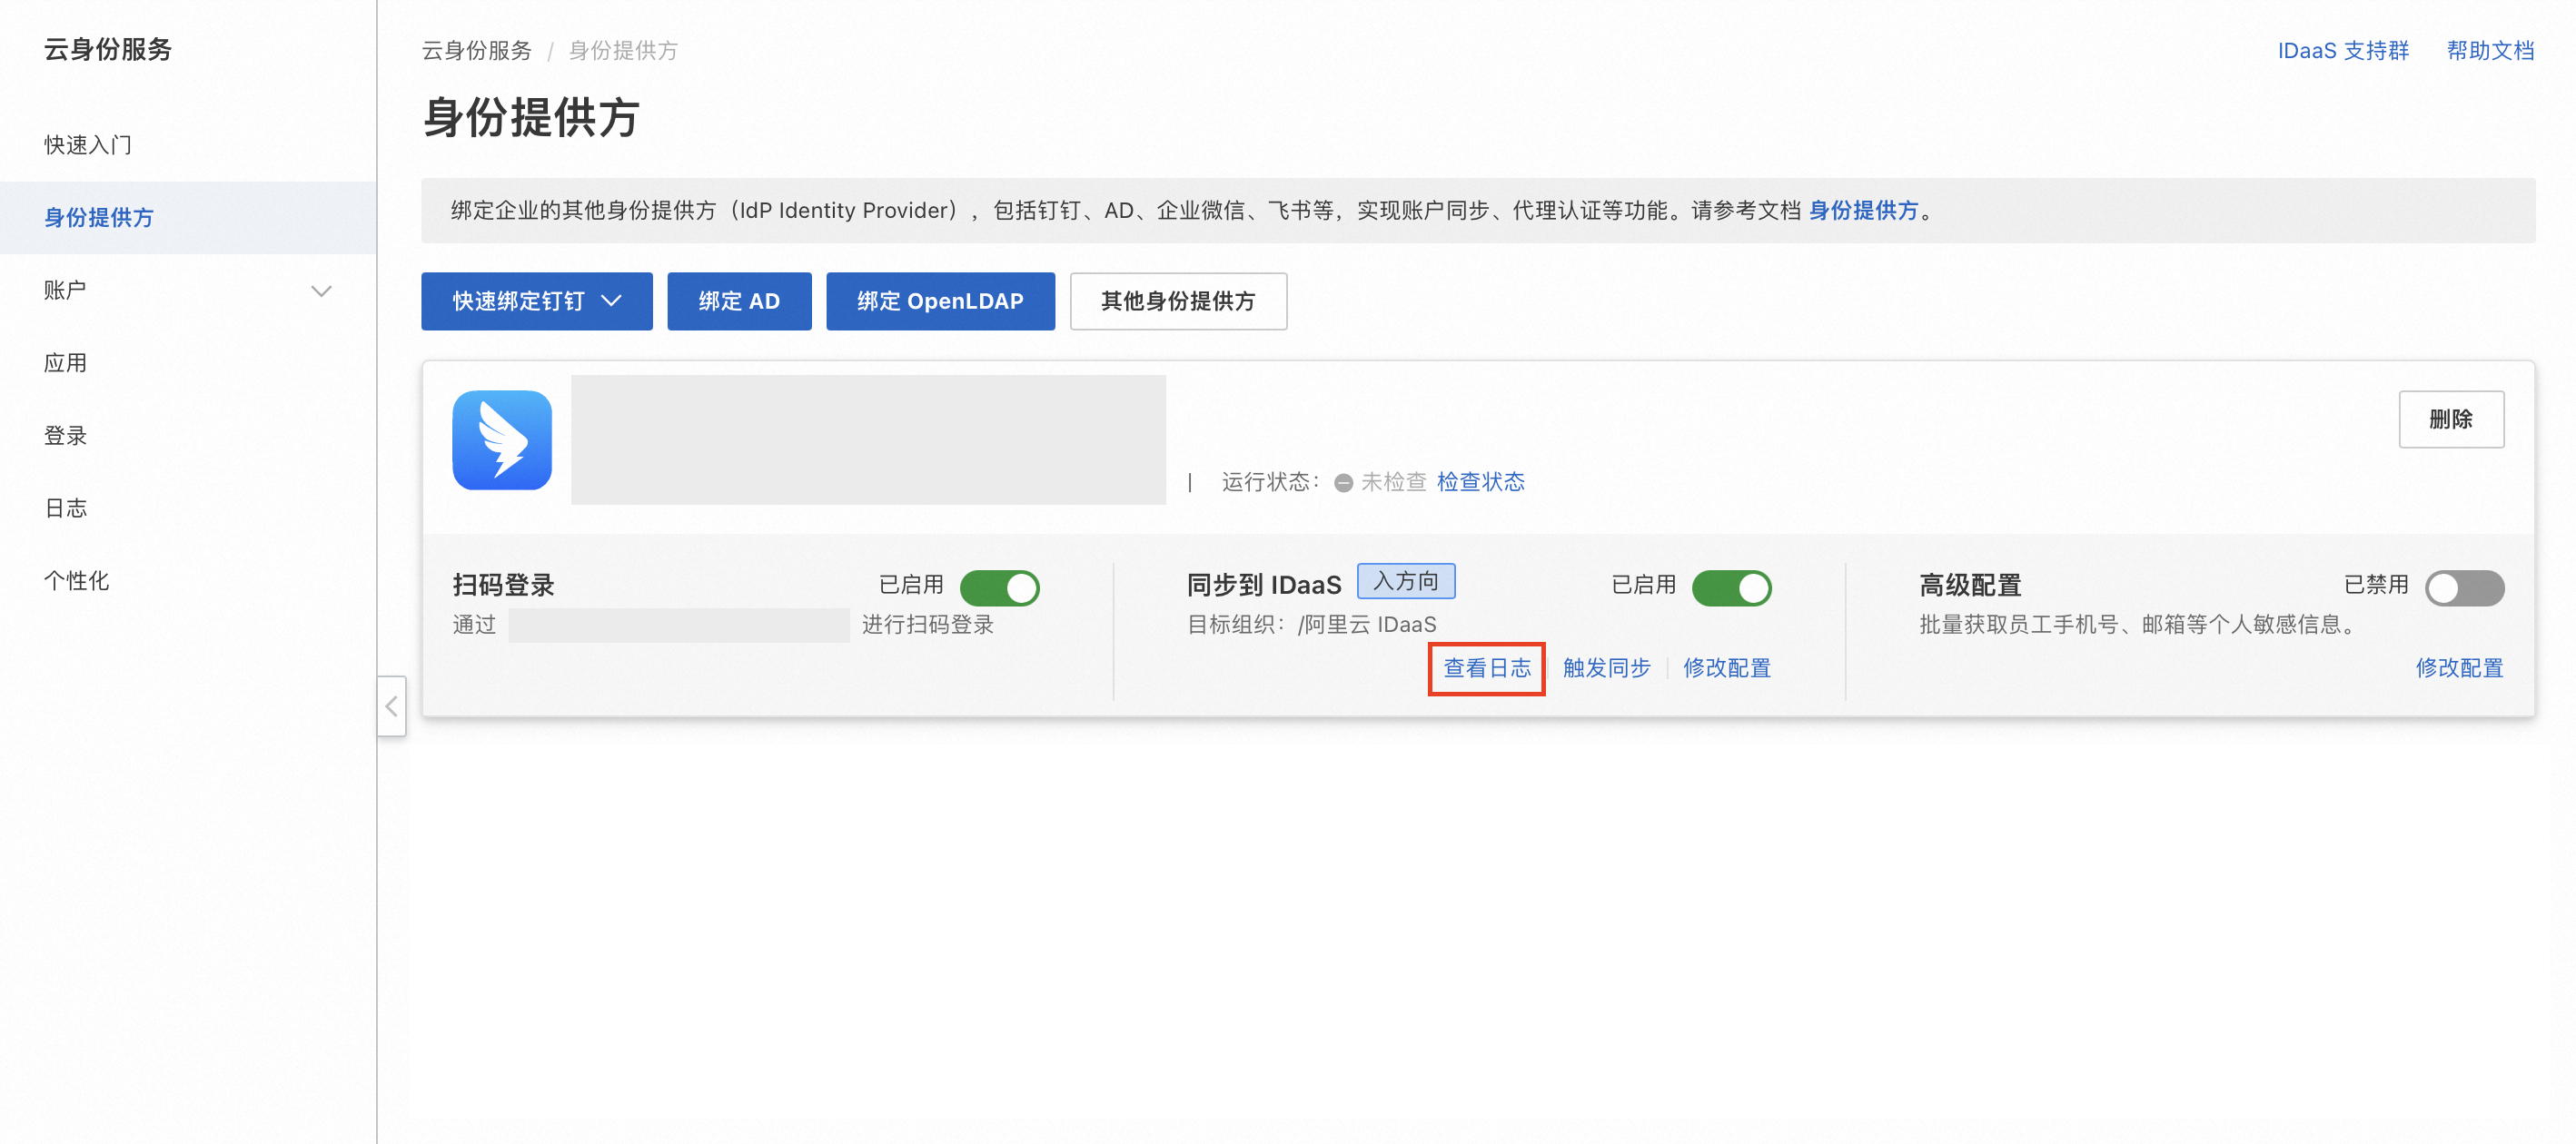The height and width of the screenshot is (1144, 2576).
Task: Open 快速入门 in the sidebar
Action: [88, 145]
